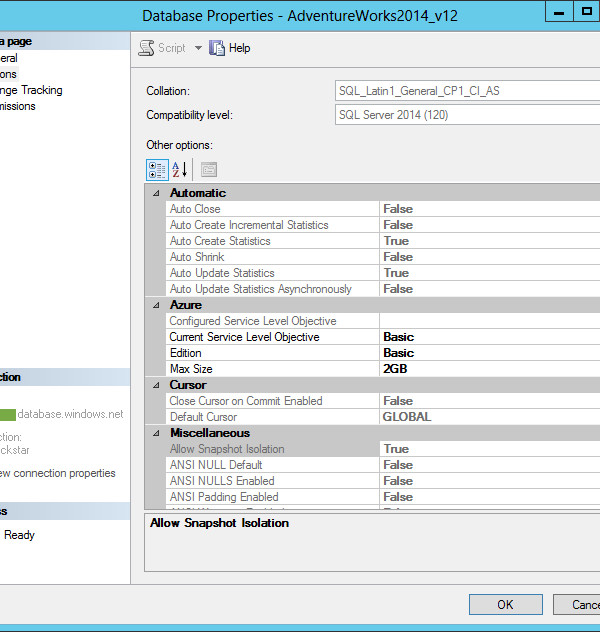Select the Max Size property row

click(x=383, y=369)
